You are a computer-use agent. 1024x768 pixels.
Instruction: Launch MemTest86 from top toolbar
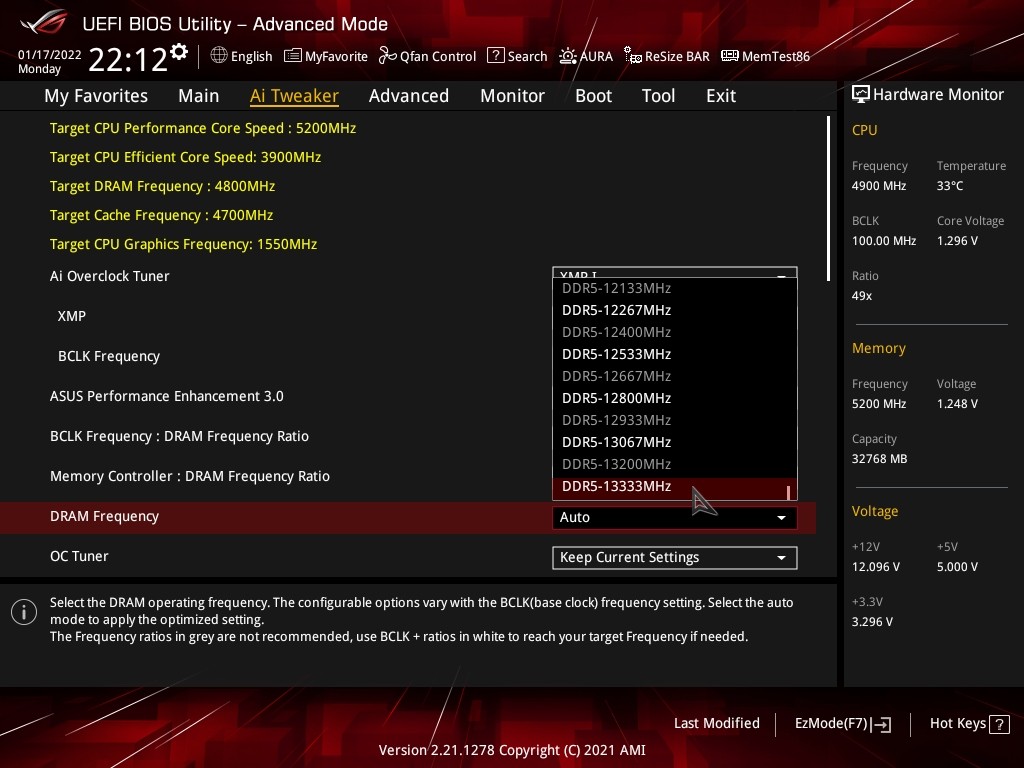730,56
